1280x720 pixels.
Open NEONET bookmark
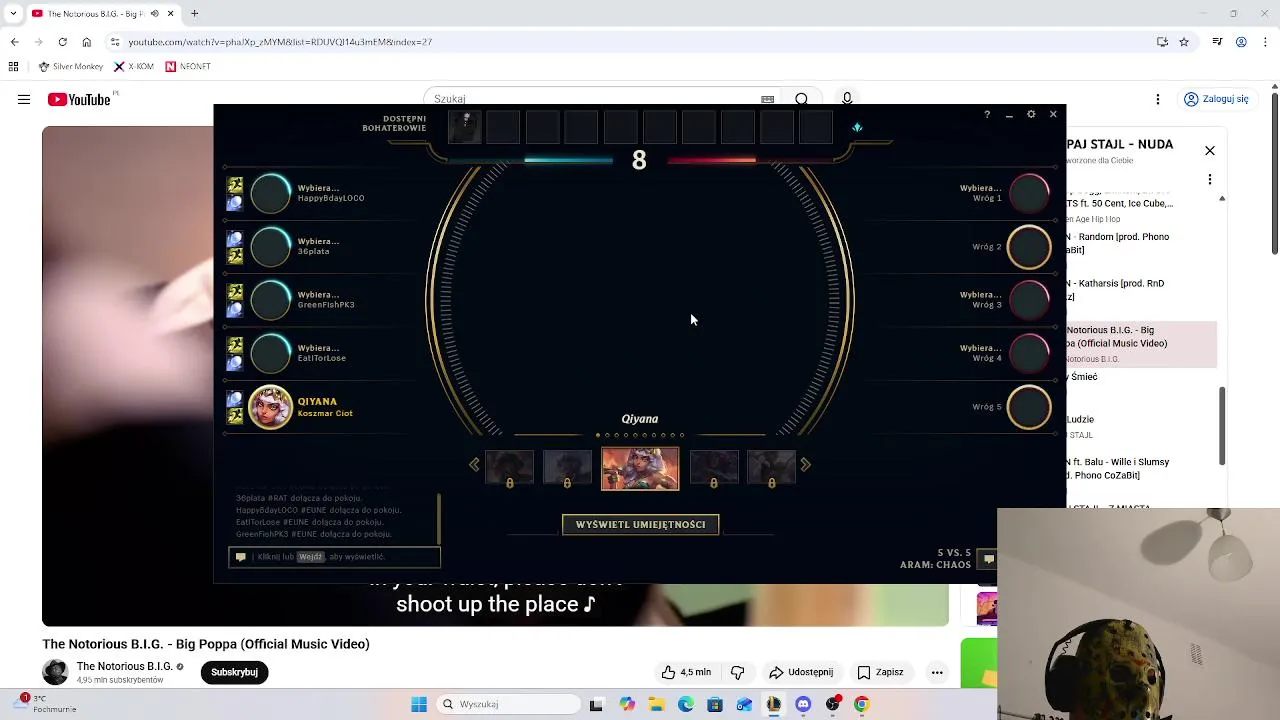tap(188, 67)
